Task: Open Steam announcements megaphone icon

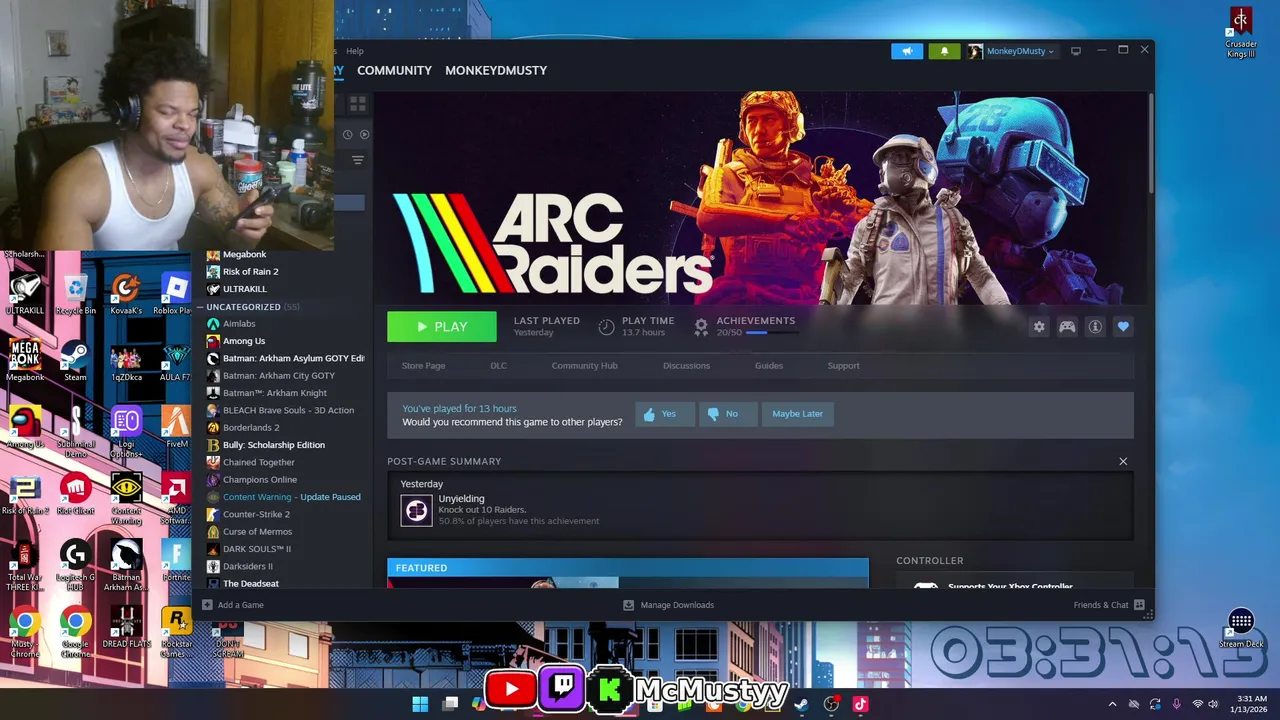Action: [x=907, y=51]
